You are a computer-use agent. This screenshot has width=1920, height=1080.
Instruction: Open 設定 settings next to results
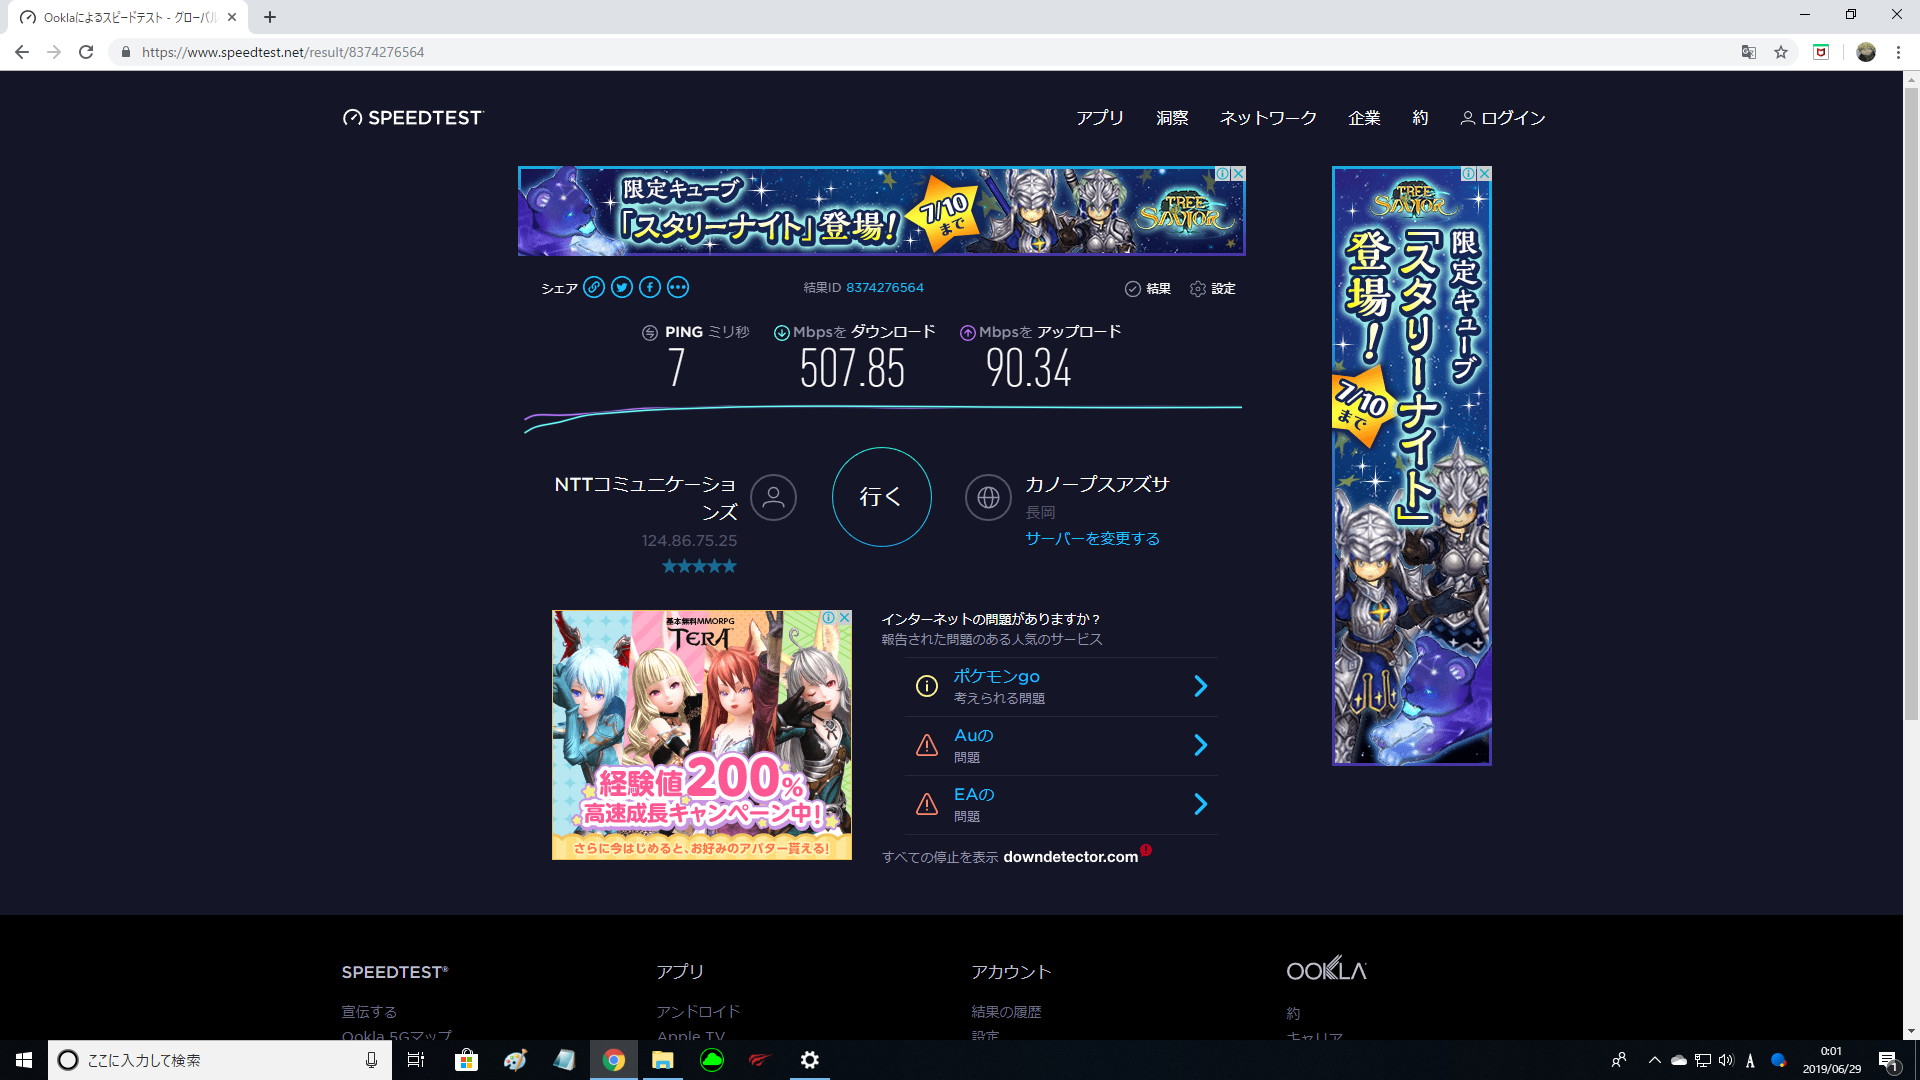(x=1213, y=289)
